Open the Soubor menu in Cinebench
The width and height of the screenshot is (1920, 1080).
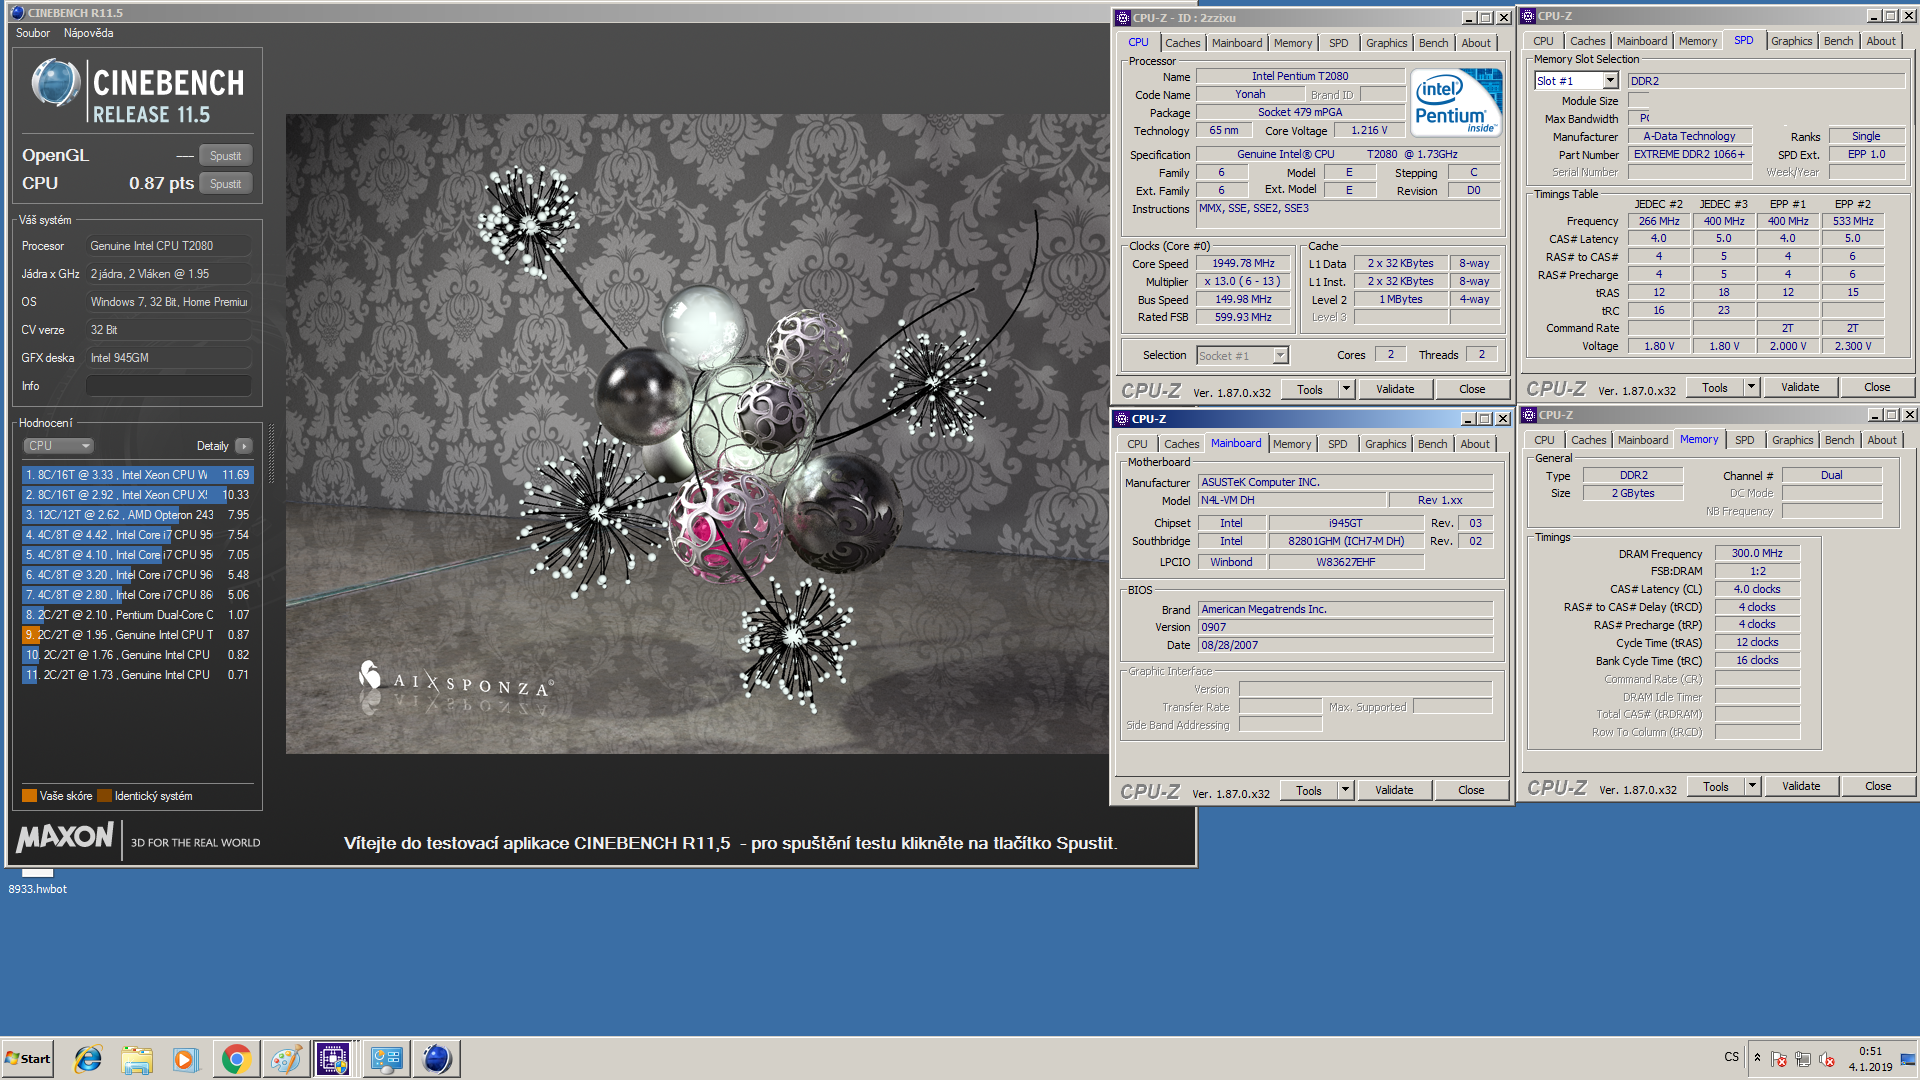tap(33, 33)
